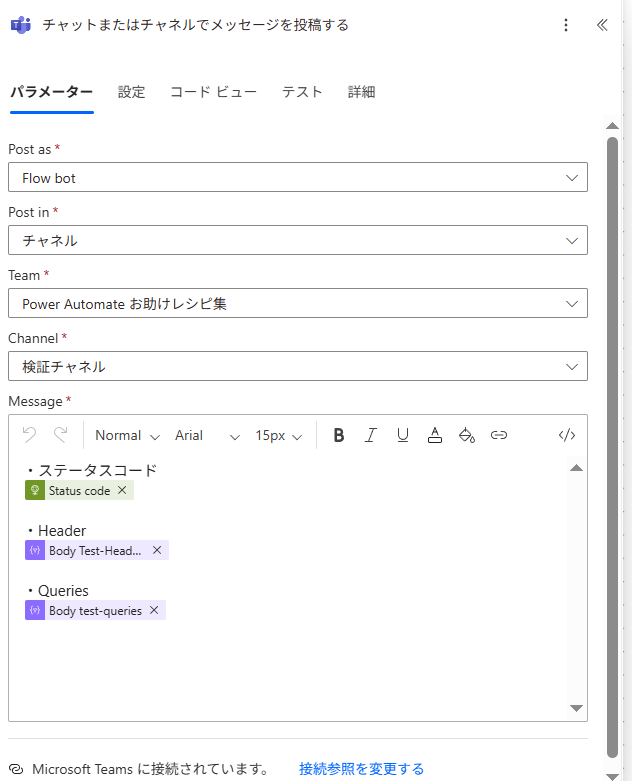The height and width of the screenshot is (781, 632).
Task: Remove the Body test-queries token
Action: tap(154, 610)
